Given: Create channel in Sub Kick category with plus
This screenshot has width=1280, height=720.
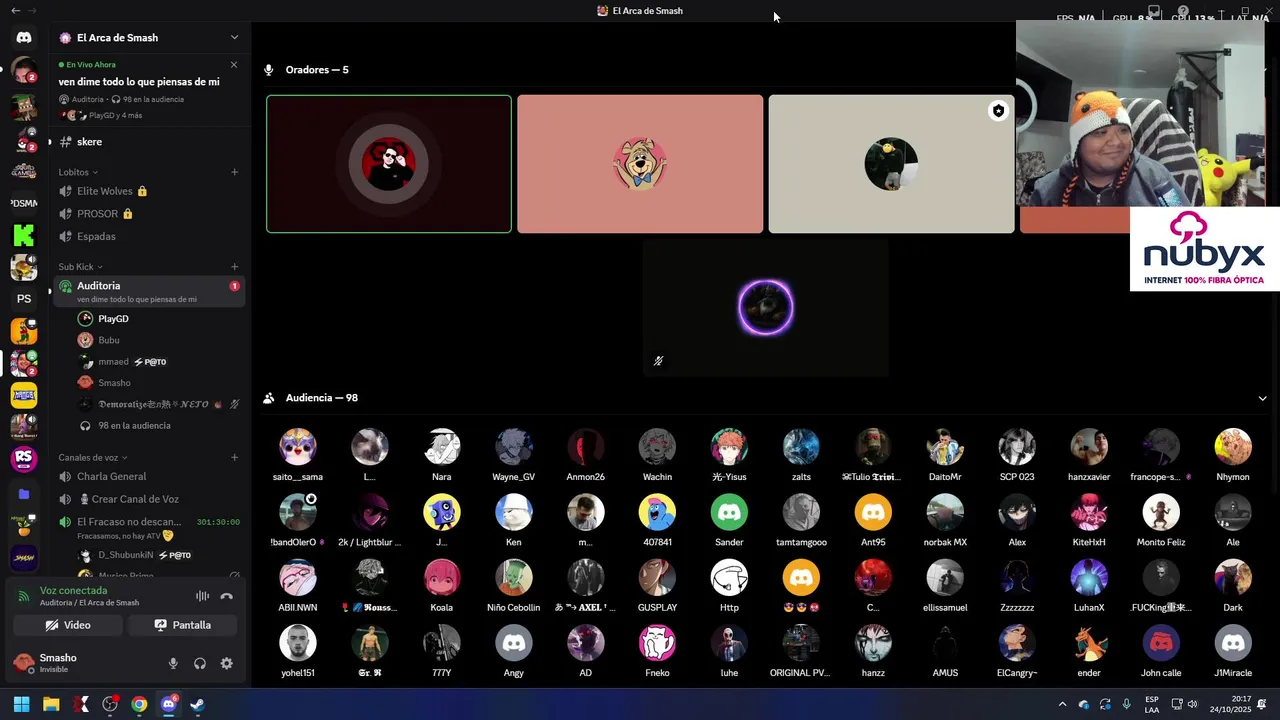Looking at the screenshot, I should (x=235, y=267).
